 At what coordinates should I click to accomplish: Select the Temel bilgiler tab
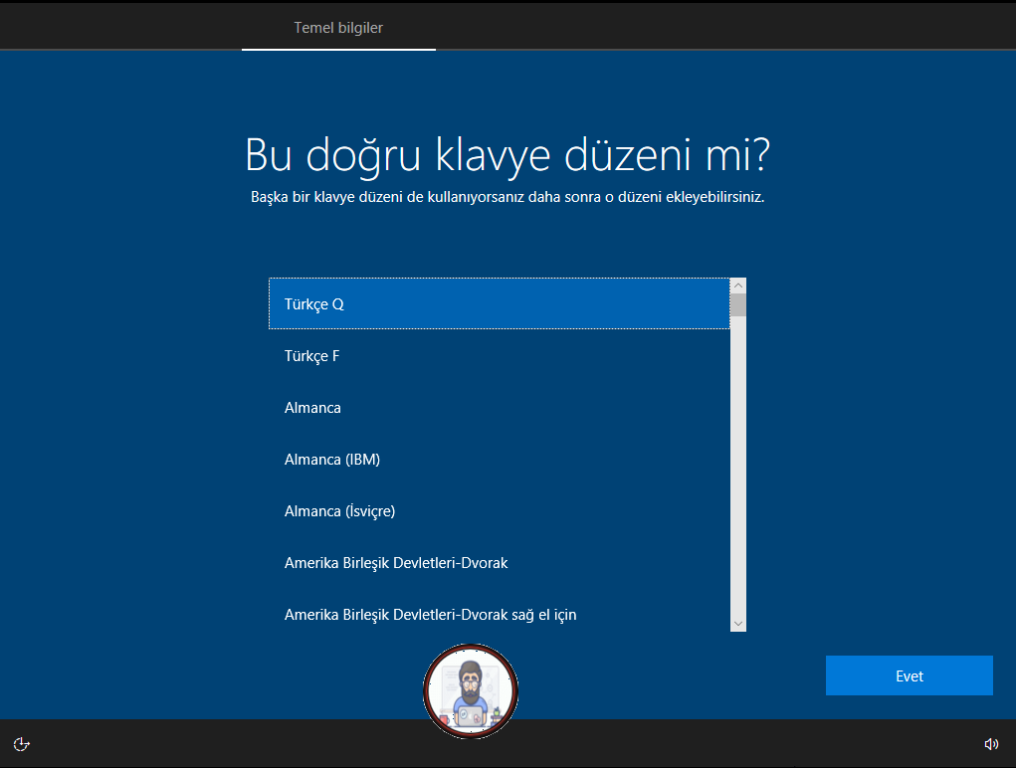(x=338, y=28)
